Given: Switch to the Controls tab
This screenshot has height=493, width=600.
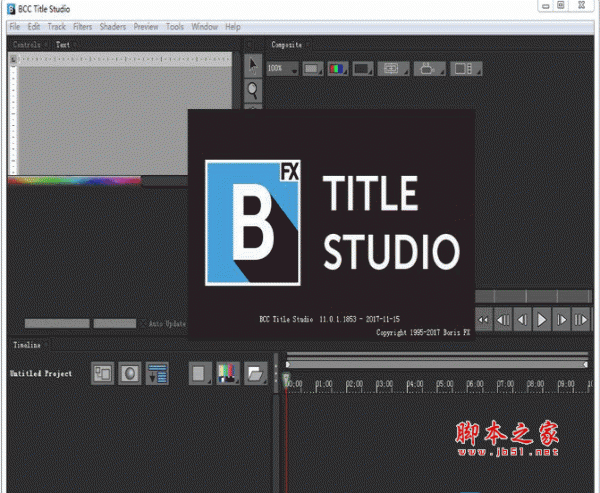Looking at the screenshot, I should click(x=27, y=45).
